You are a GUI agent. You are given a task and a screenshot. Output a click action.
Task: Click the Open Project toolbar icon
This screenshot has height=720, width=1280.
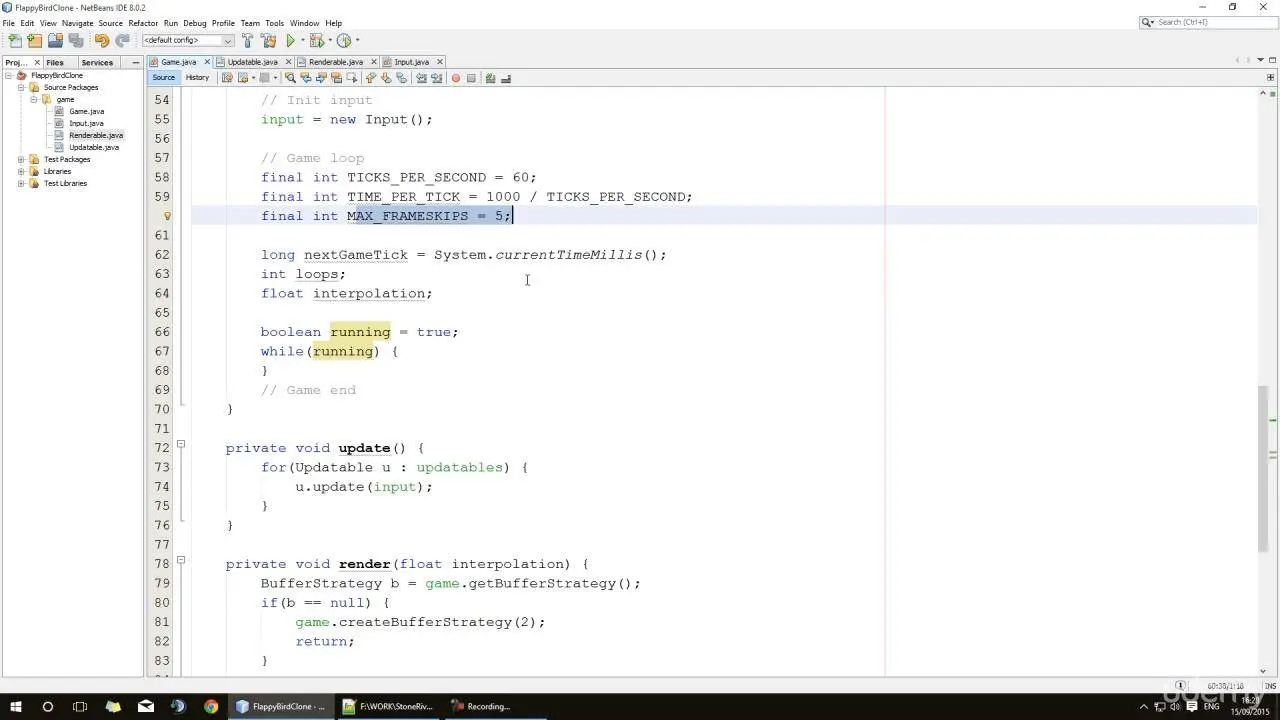click(x=55, y=41)
